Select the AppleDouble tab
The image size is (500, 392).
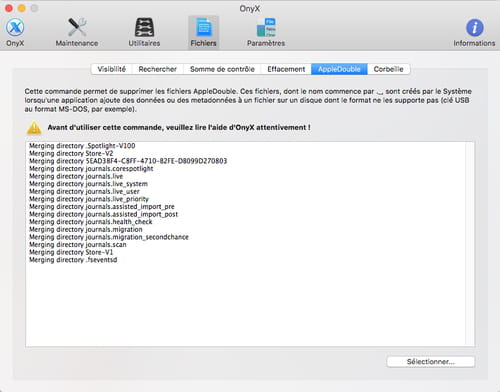pos(339,69)
